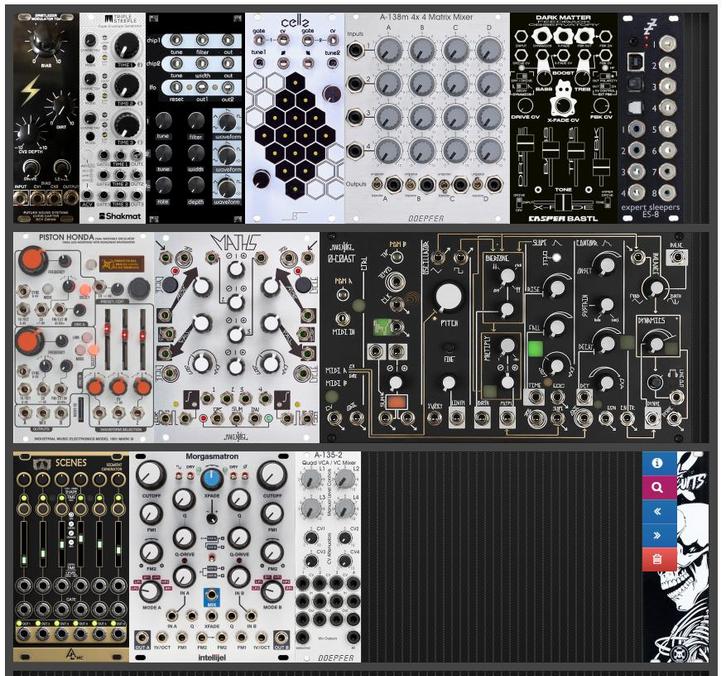726x676 pixels.
Task: Click the 'A-138m 4x4 Matrix Mixer' title text
Action: pos(426,17)
